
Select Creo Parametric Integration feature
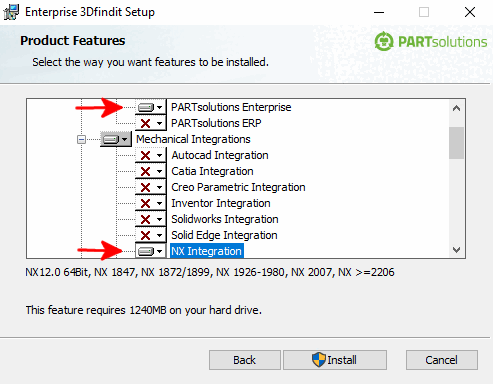pyautogui.click(x=238, y=187)
